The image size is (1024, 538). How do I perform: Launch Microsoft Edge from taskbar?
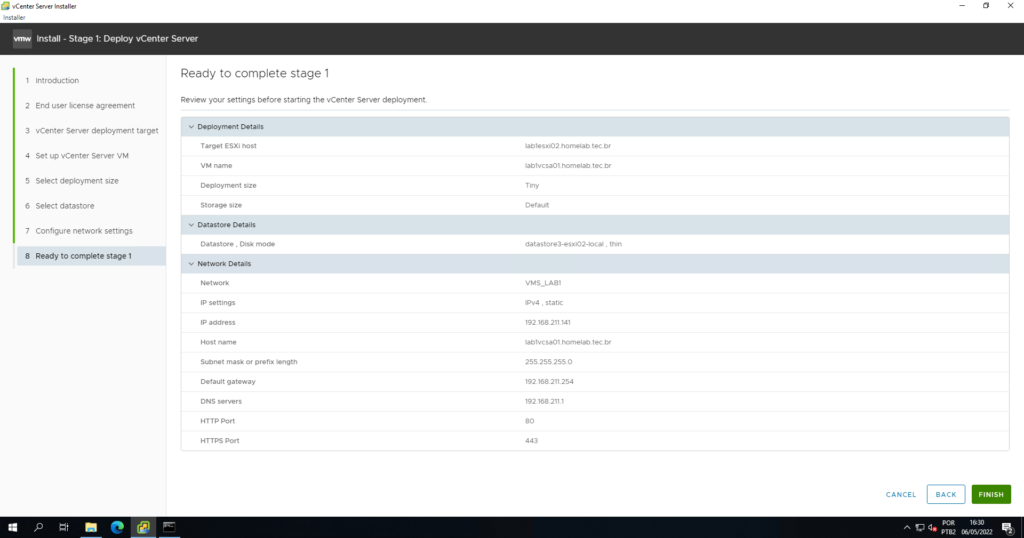tap(117, 527)
